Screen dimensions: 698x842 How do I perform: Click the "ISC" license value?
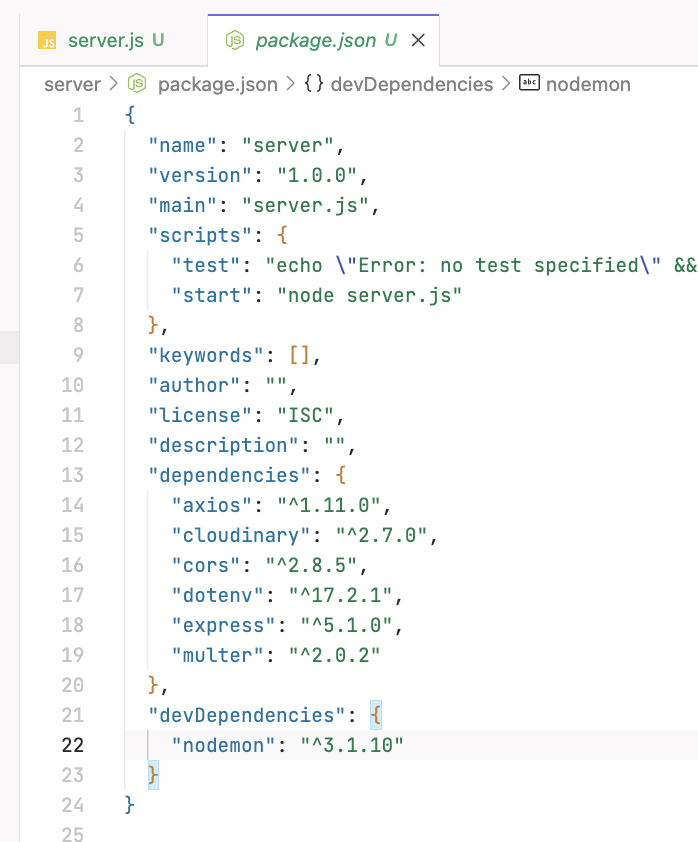pos(305,416)
